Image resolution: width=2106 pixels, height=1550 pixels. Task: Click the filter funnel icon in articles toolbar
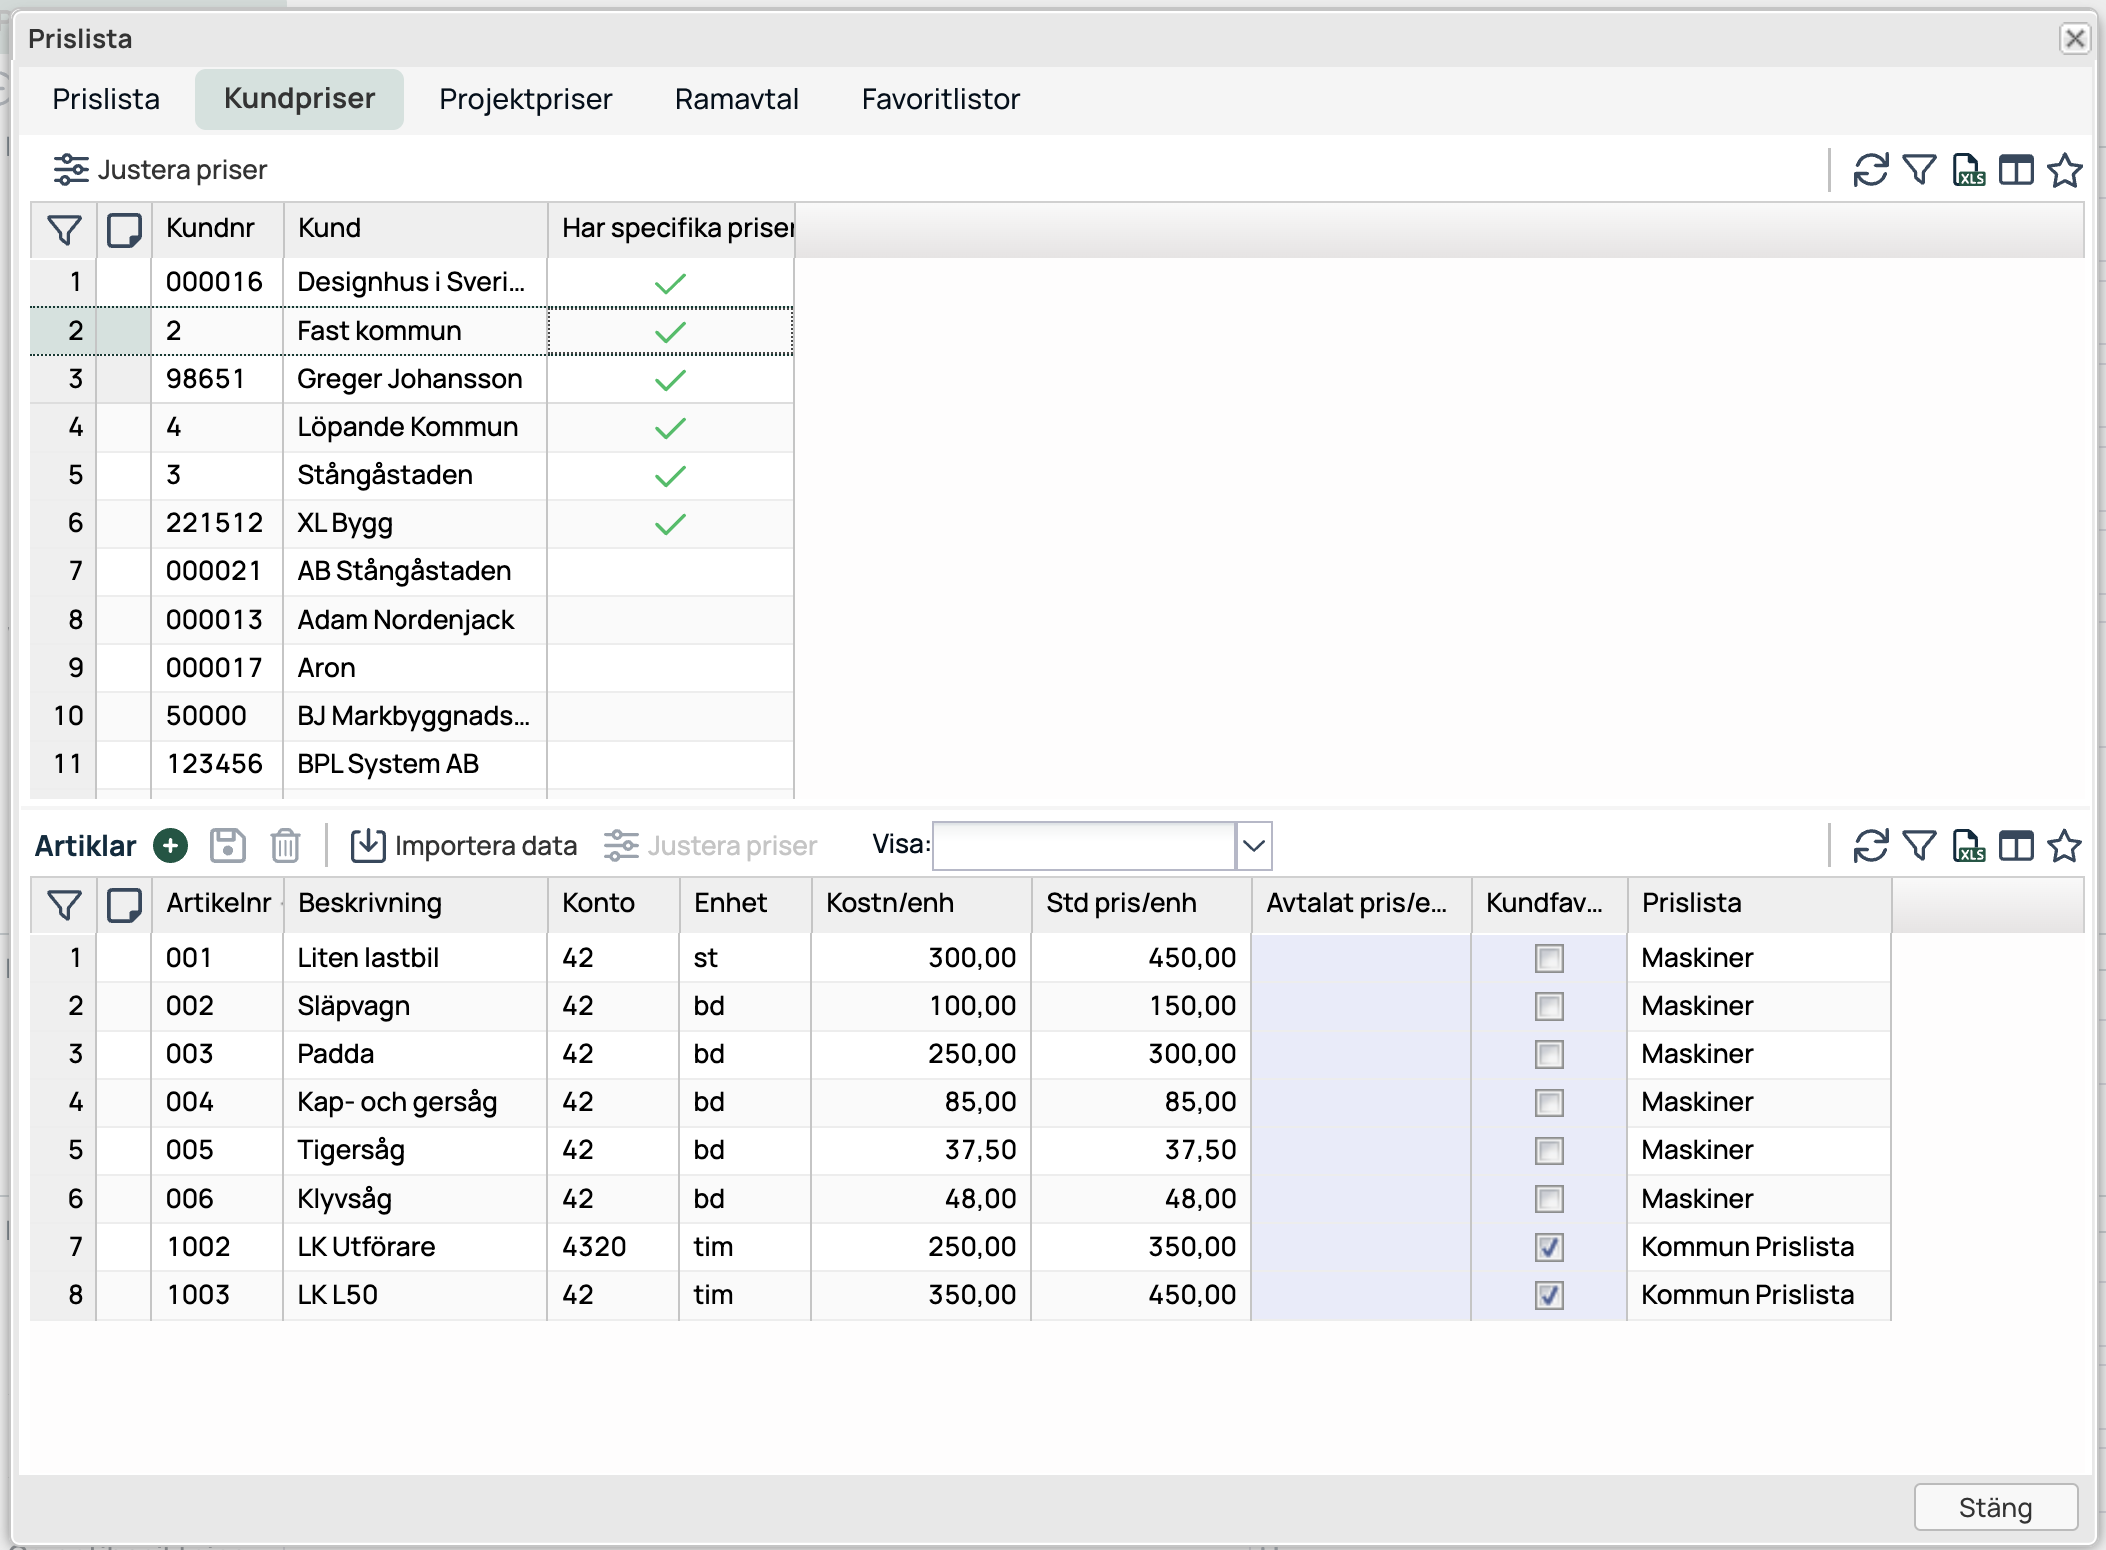1919,846
